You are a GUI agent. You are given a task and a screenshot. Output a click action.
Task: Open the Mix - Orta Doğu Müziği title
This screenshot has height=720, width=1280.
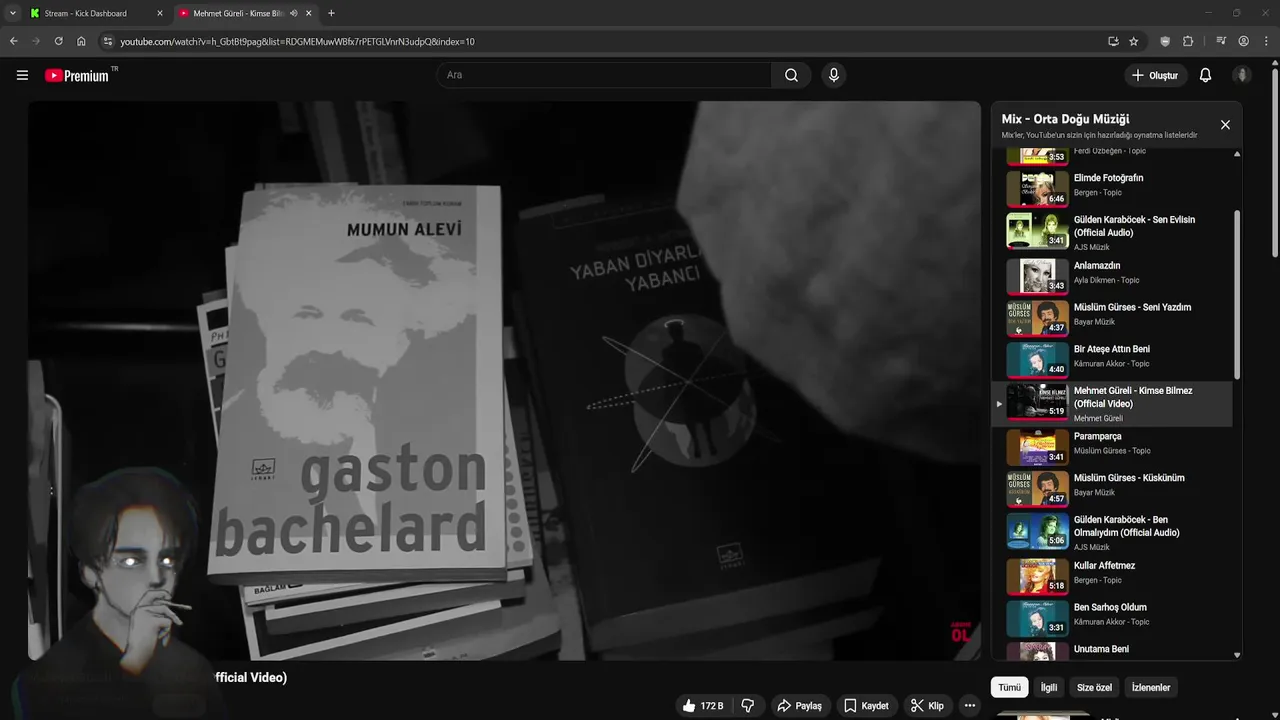(x=1065, y=119)
